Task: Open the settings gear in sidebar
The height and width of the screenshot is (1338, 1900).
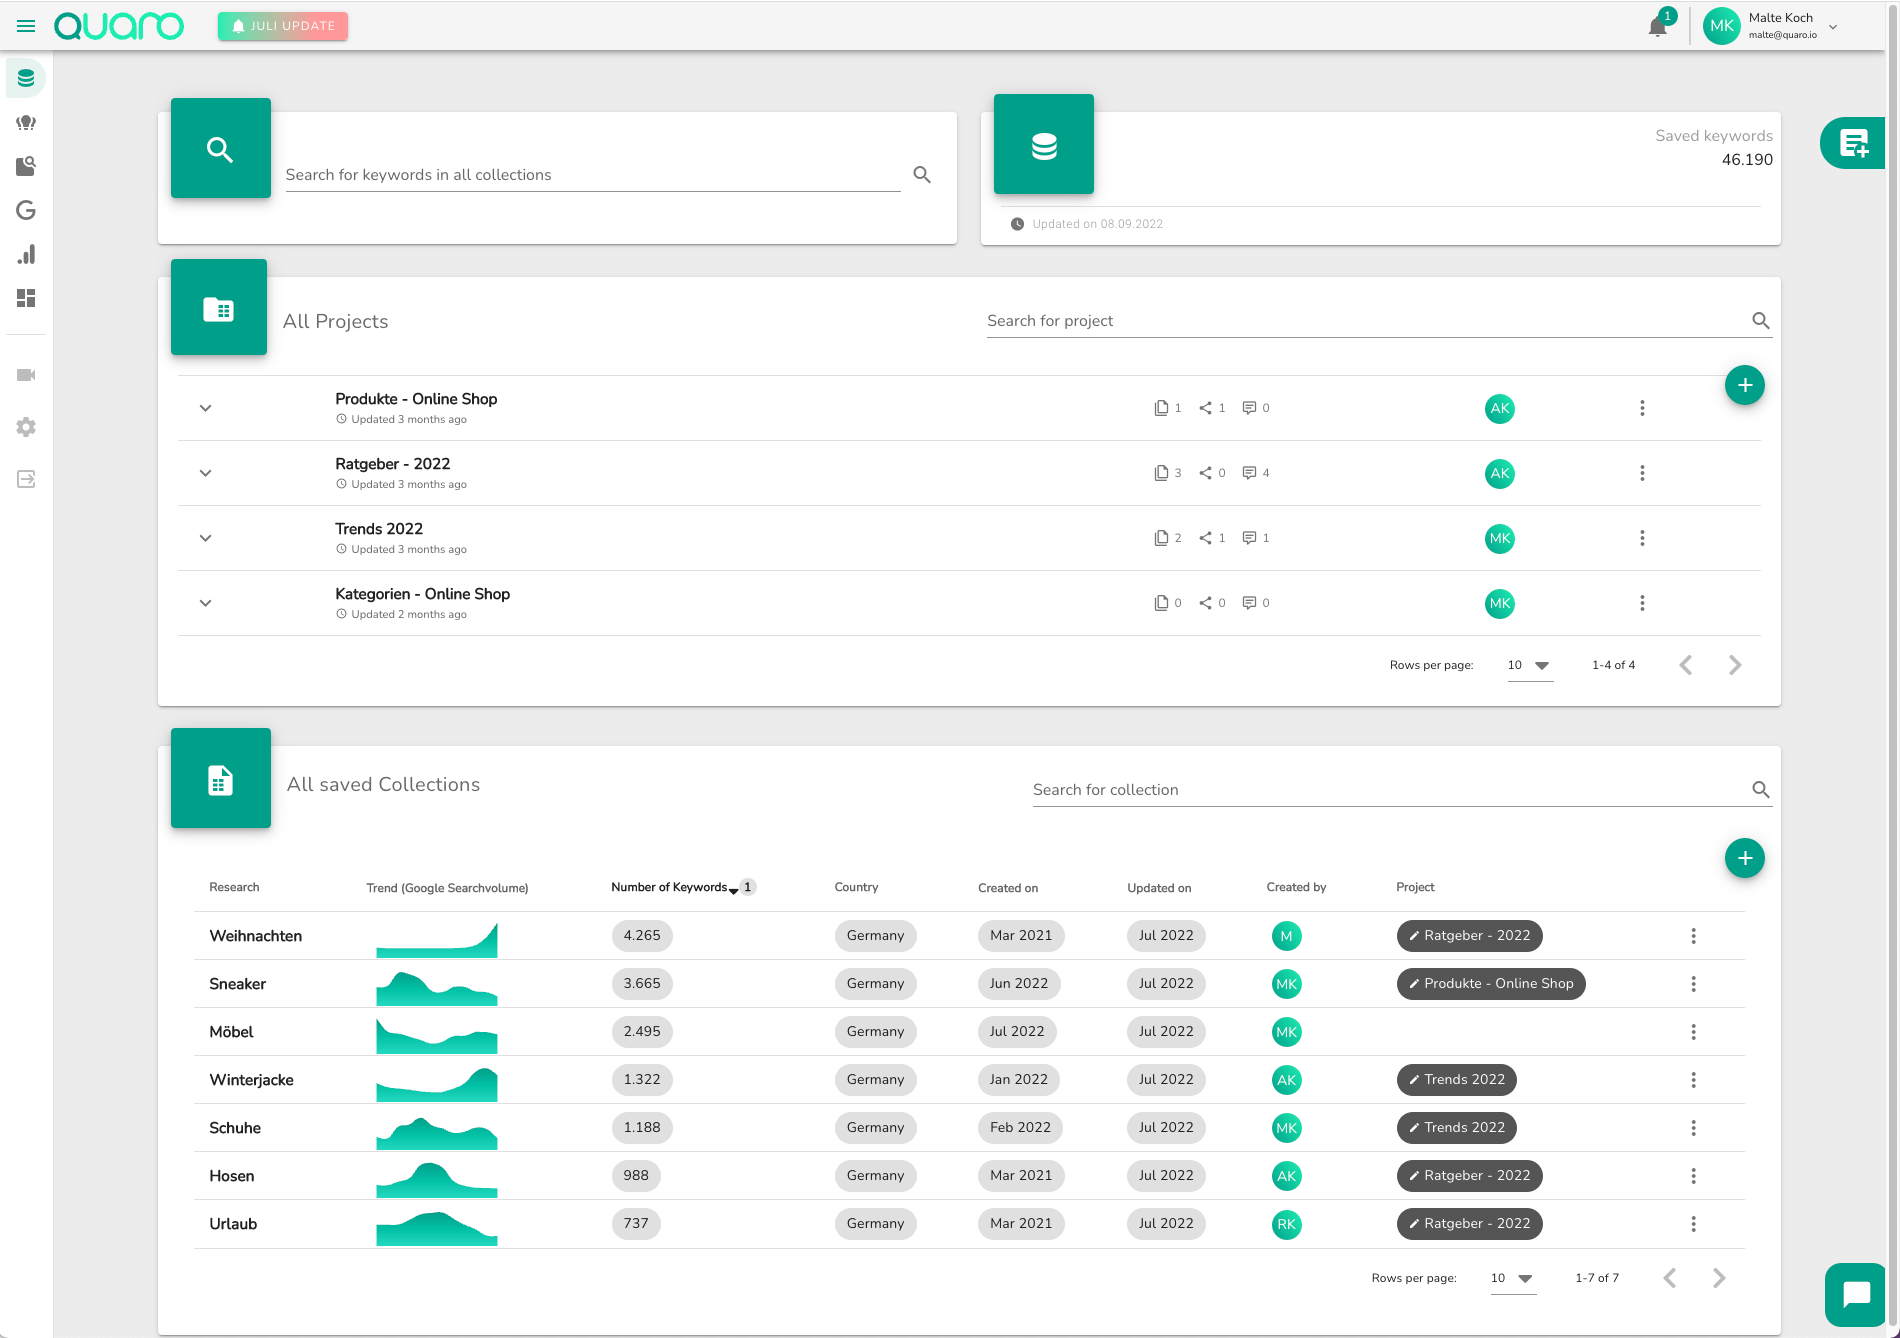Action: 26,427
